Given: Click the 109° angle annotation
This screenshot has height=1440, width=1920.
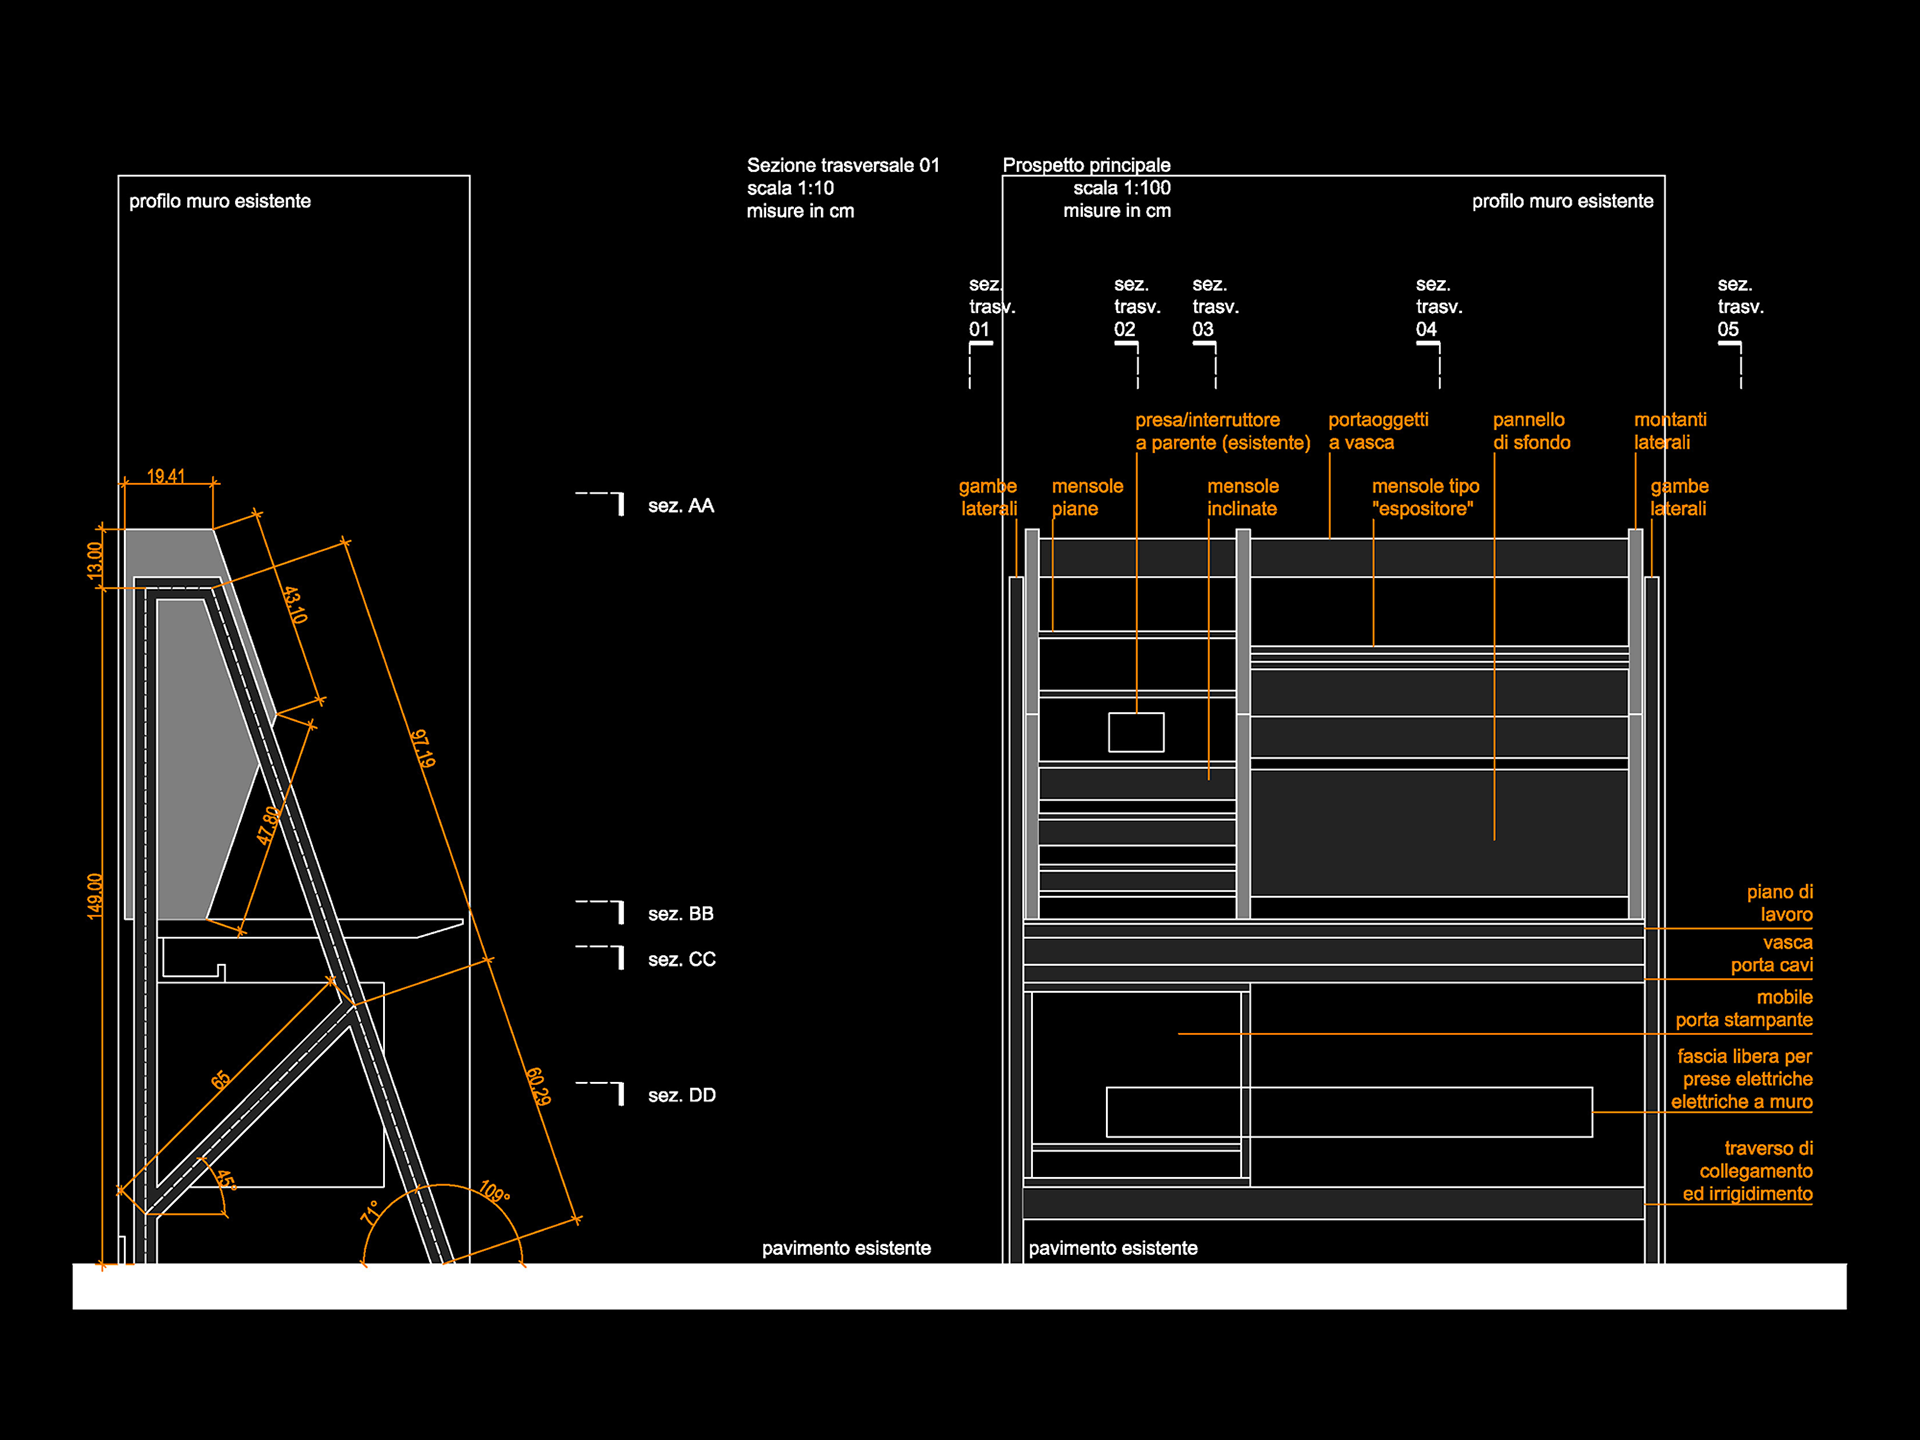Looking at the screenshot, I should coord(494,1192).
